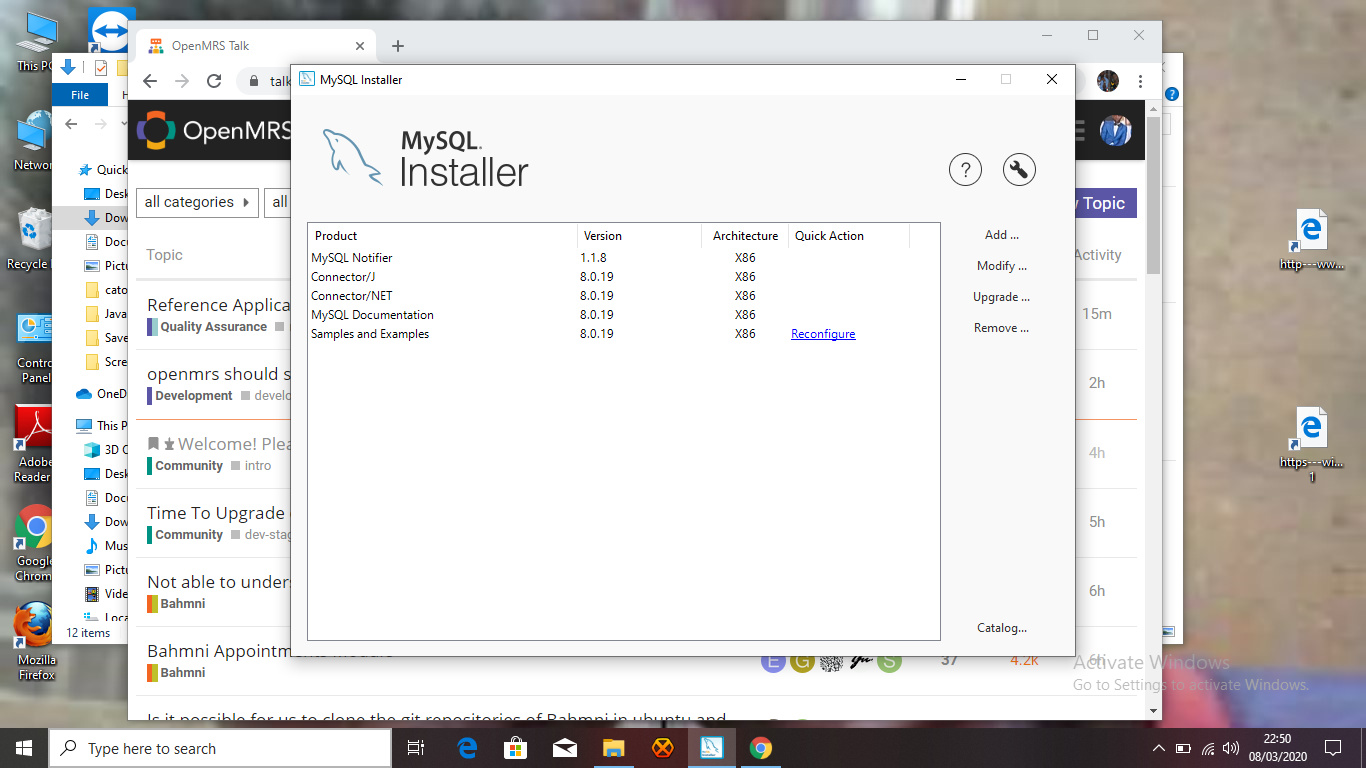Select the Connector/J product row
Image resolution: width=1366 pixels, height=768 pixels.
tap(623, 277)
